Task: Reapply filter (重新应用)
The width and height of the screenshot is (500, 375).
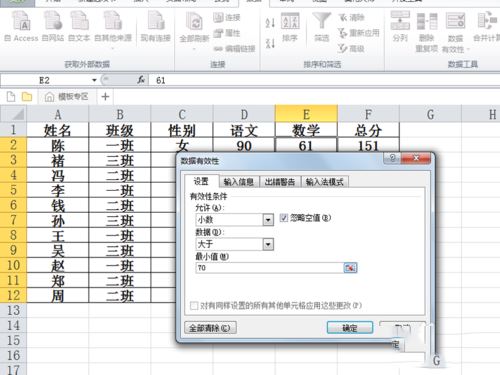Action: [x=359, y=33]
